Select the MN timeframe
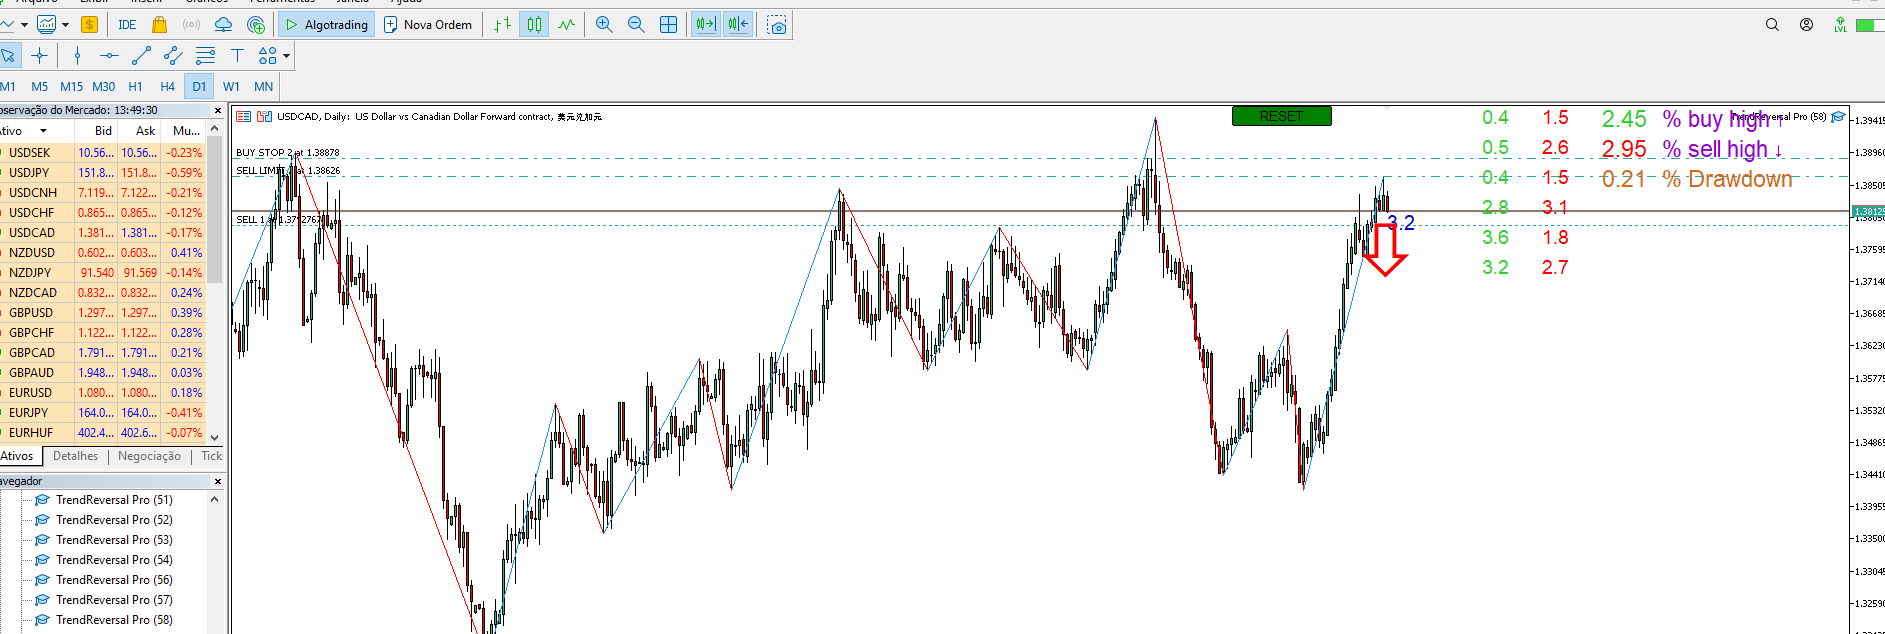Screen dimensions: 1885x634 click(x=263, y=87)
